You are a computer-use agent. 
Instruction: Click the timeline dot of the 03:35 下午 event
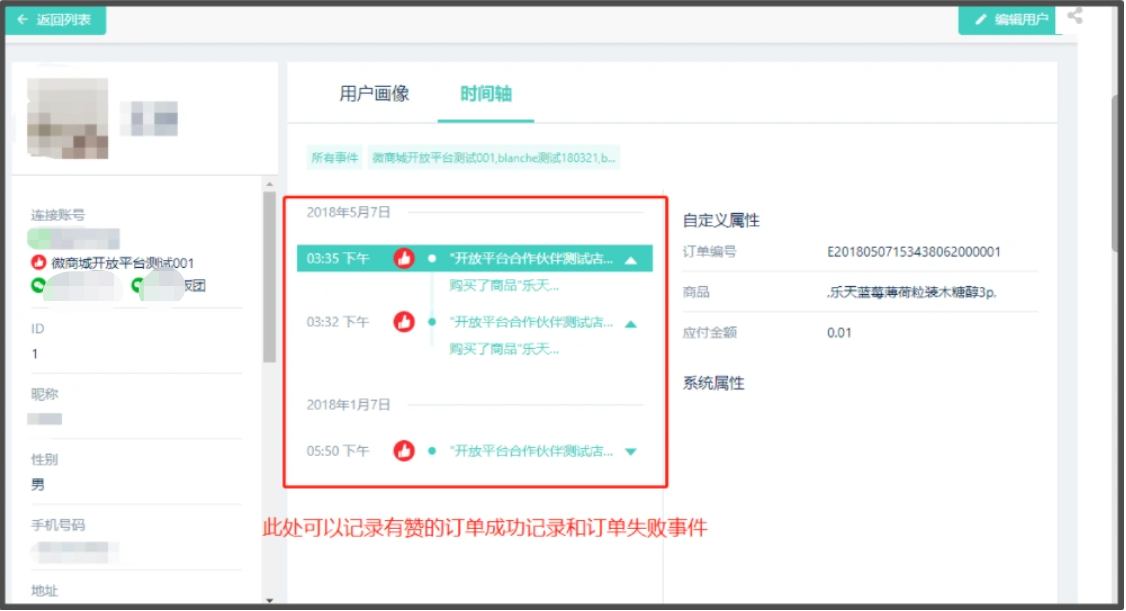point(432,258)
